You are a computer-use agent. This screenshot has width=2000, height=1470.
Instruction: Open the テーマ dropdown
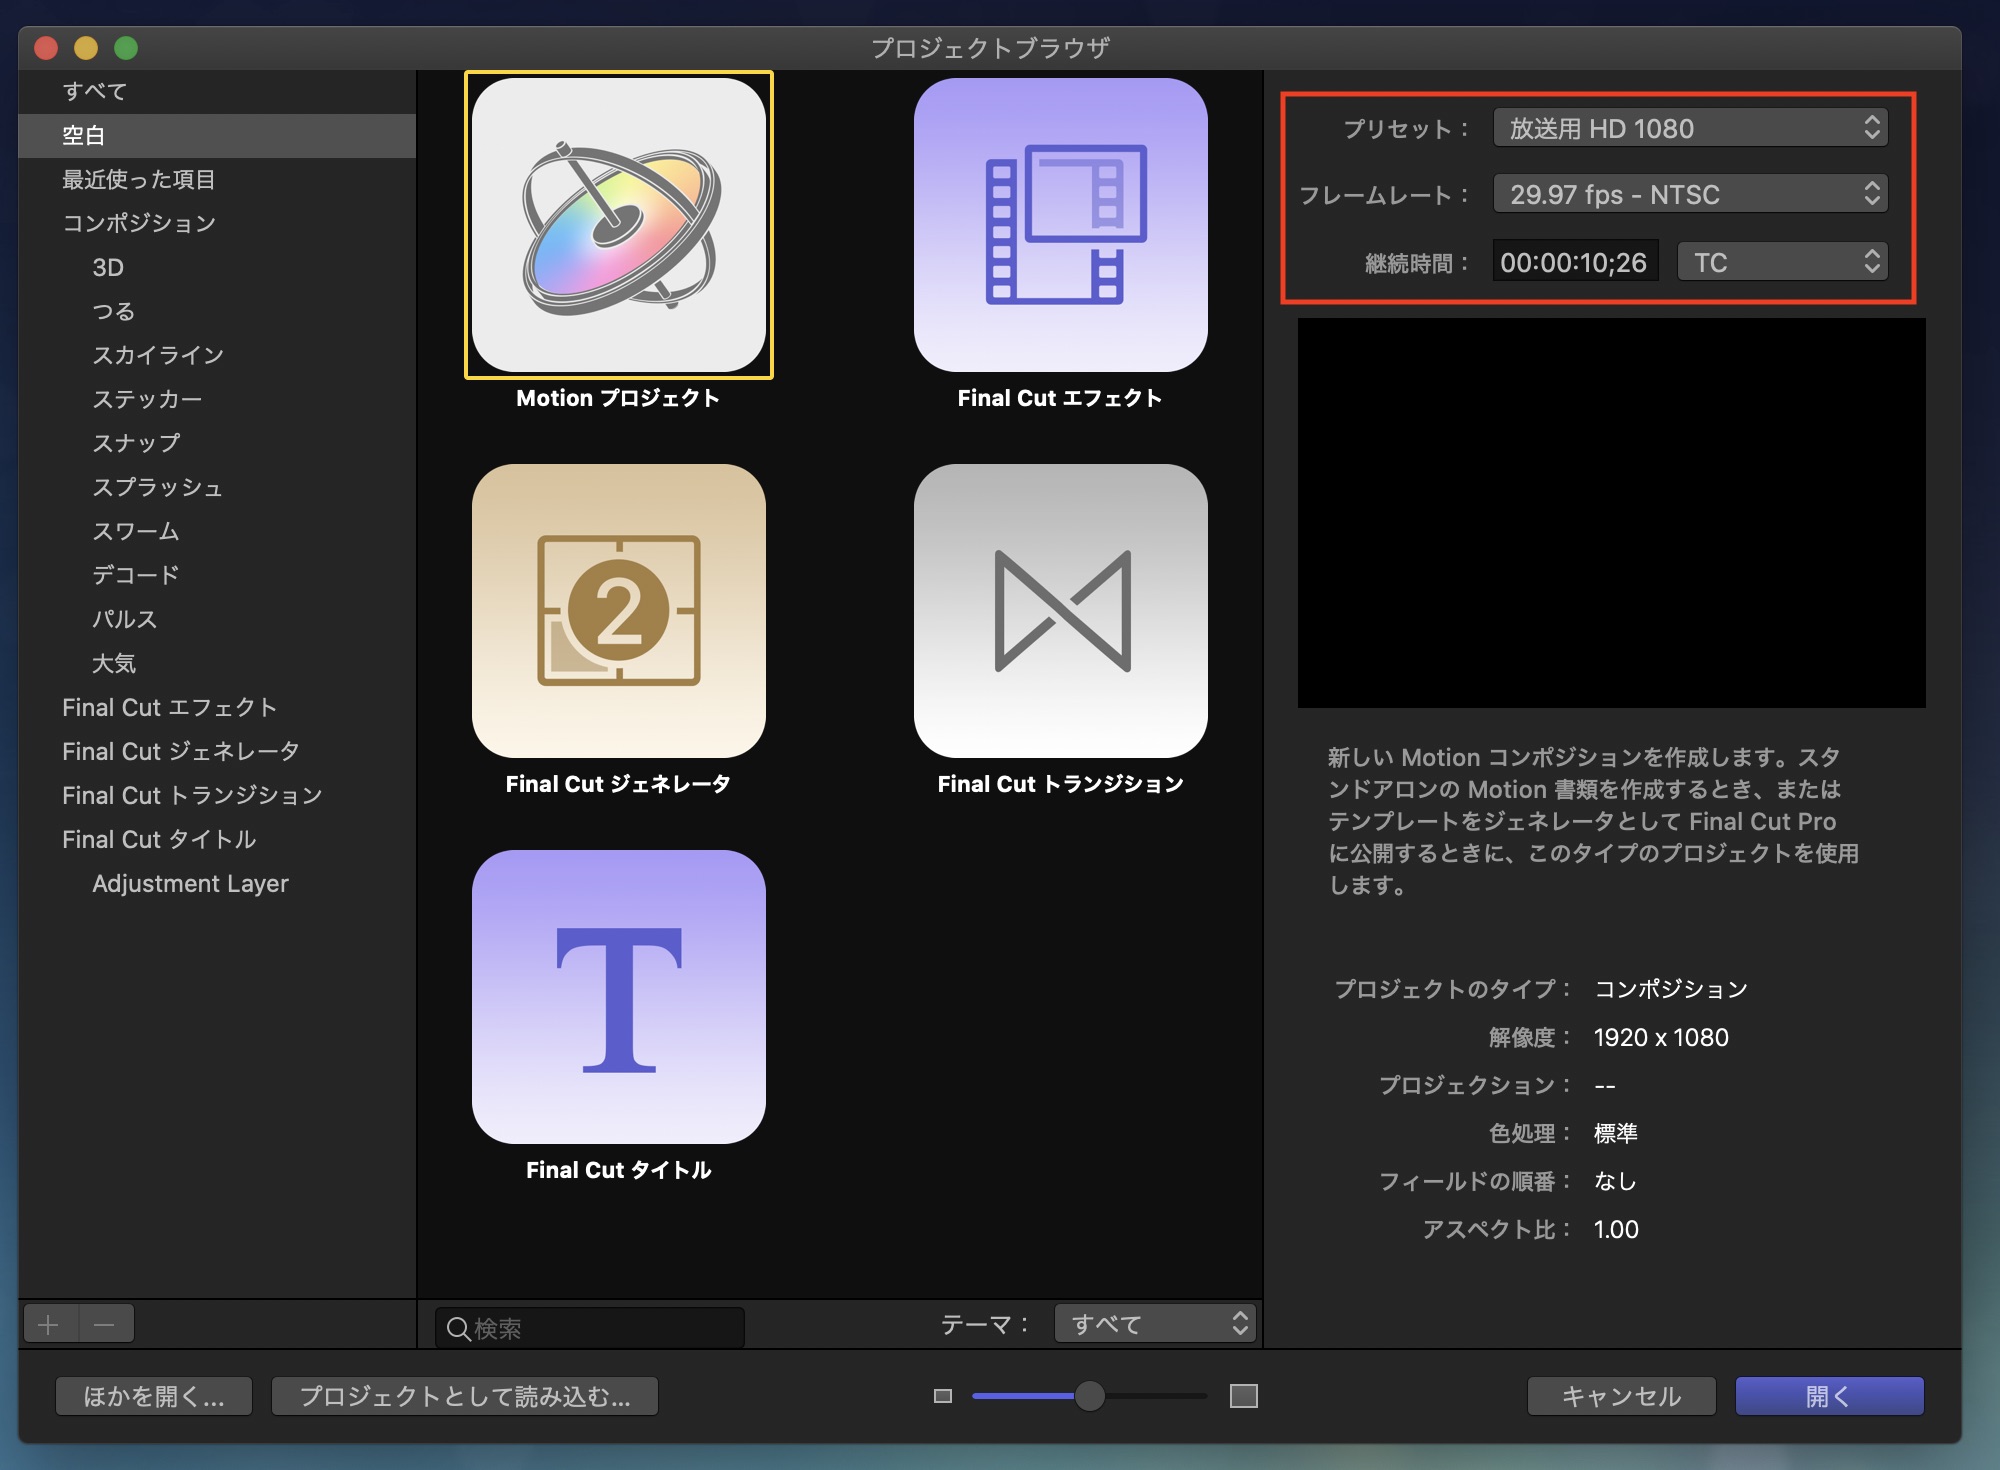pyautogui.click(x=1155, y=1324)
